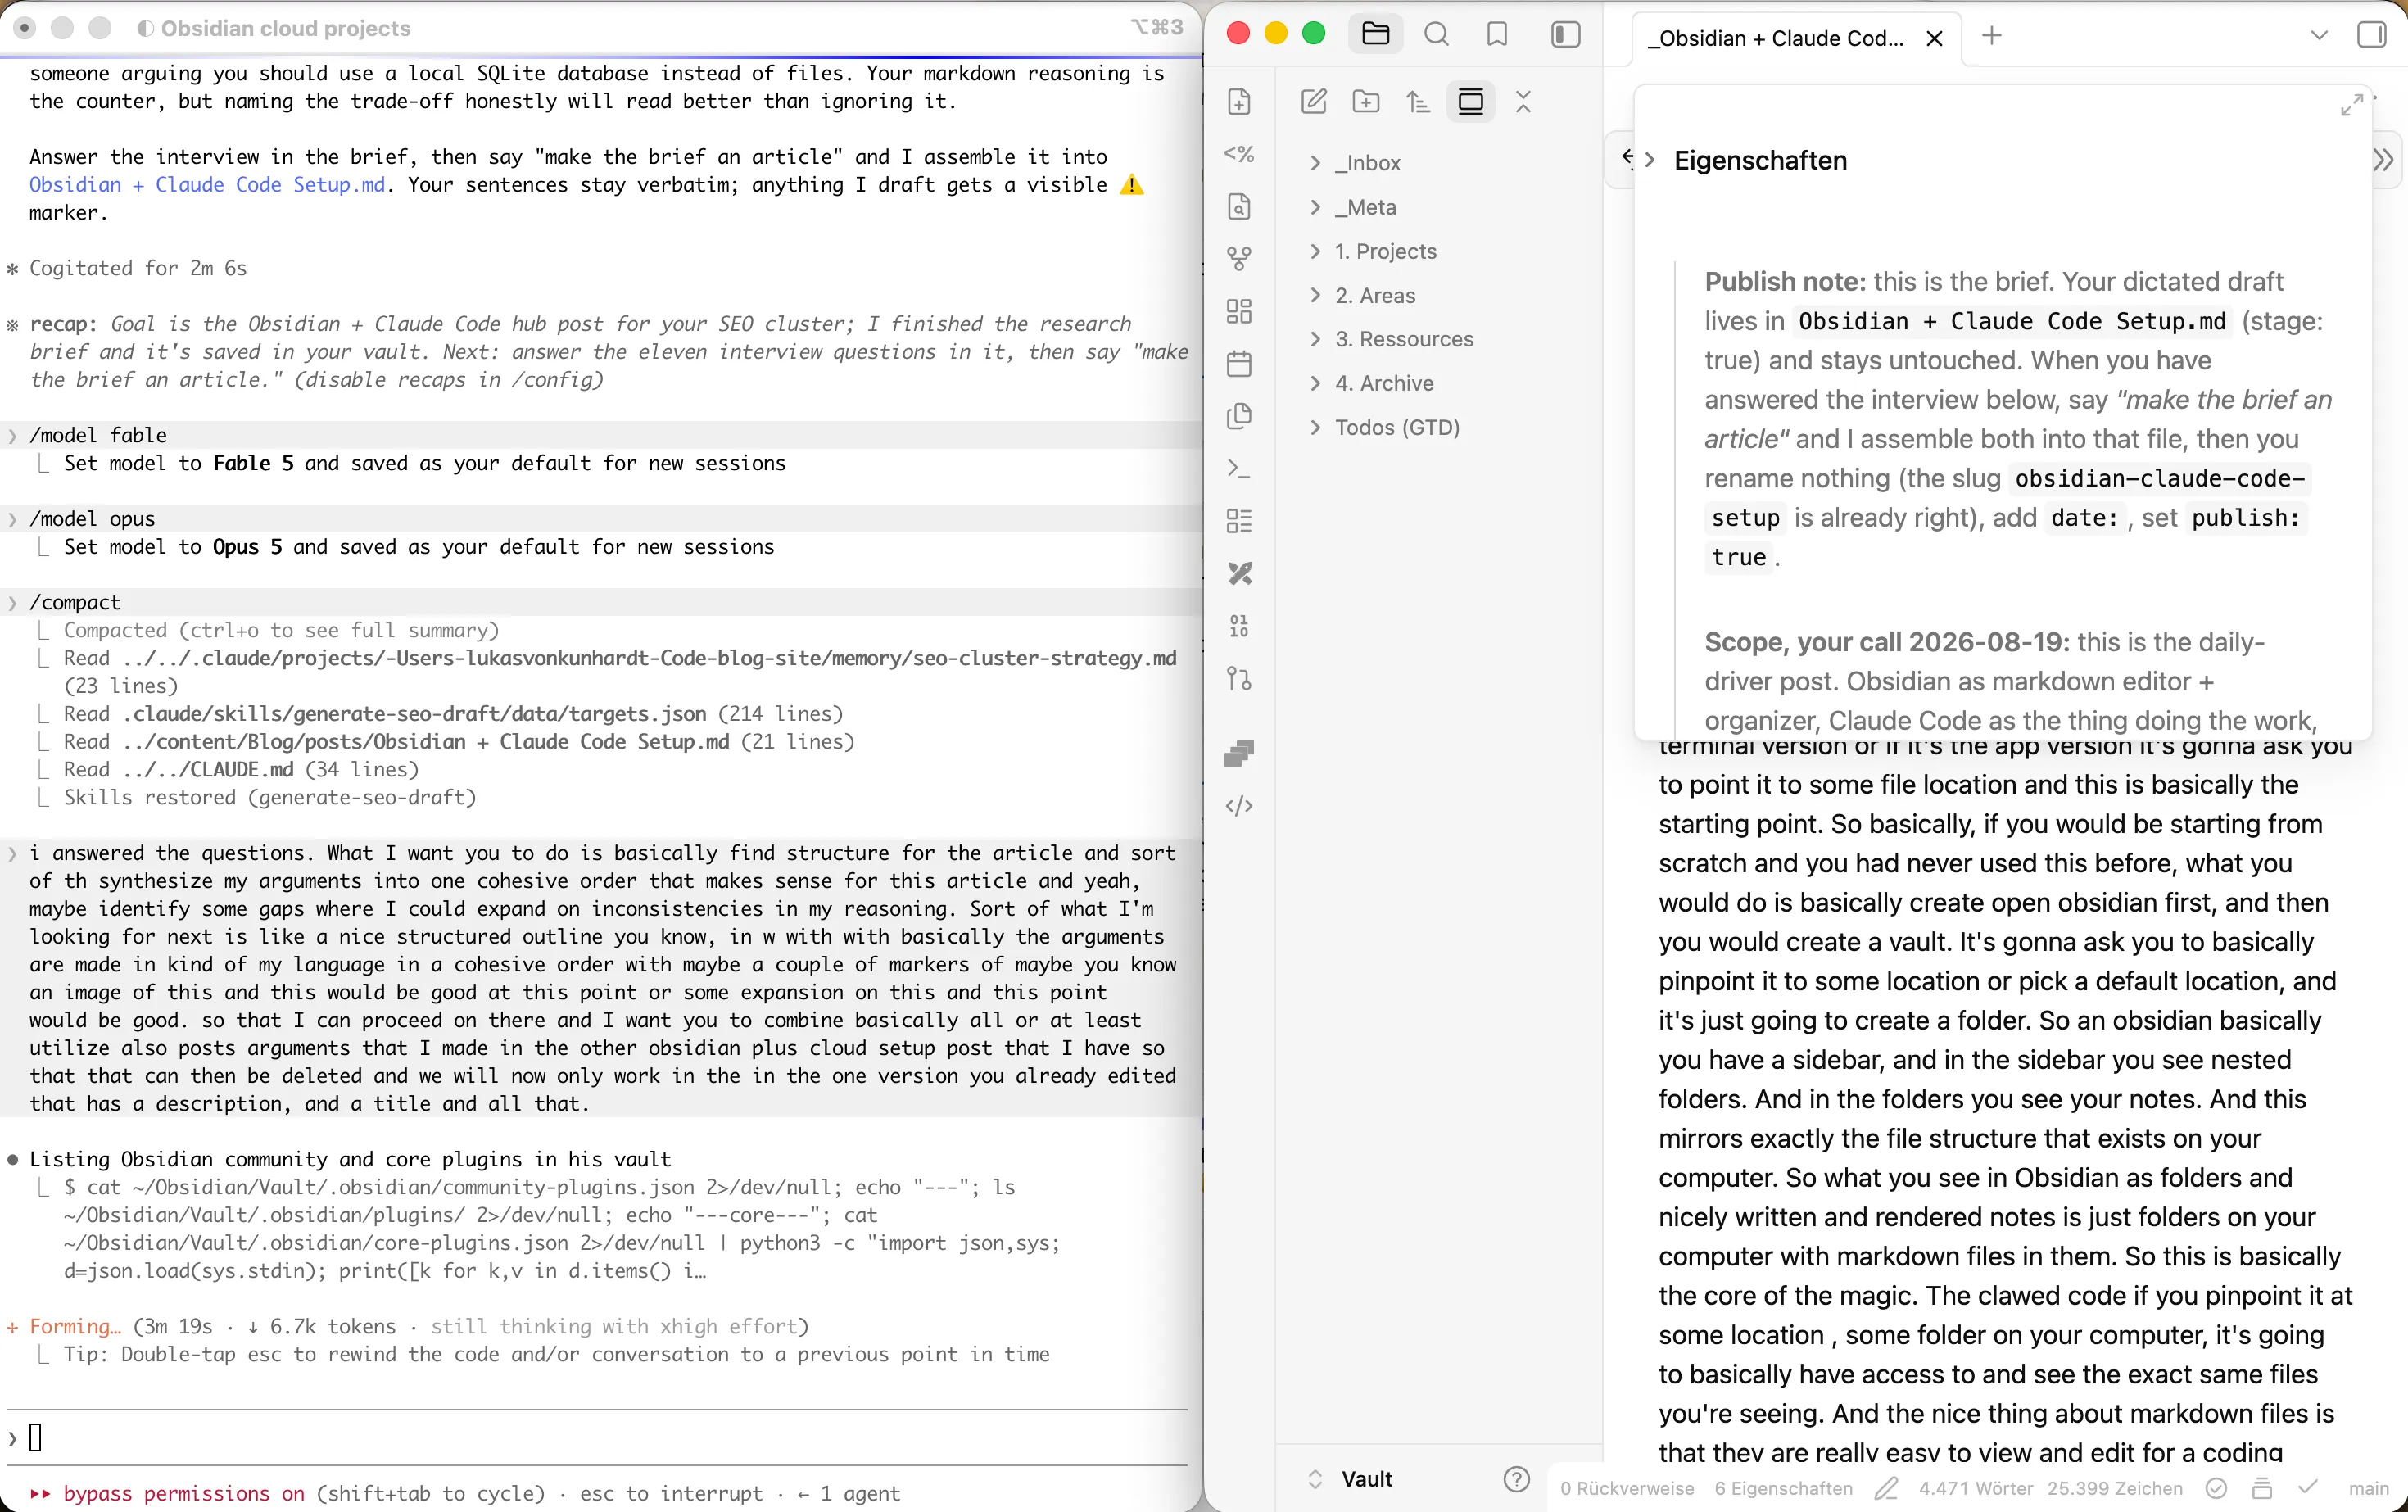Open the Obsidian + Claude Code Setup.md link
The width and height of the screenshot is (2408, 1512).
point(207,185)
